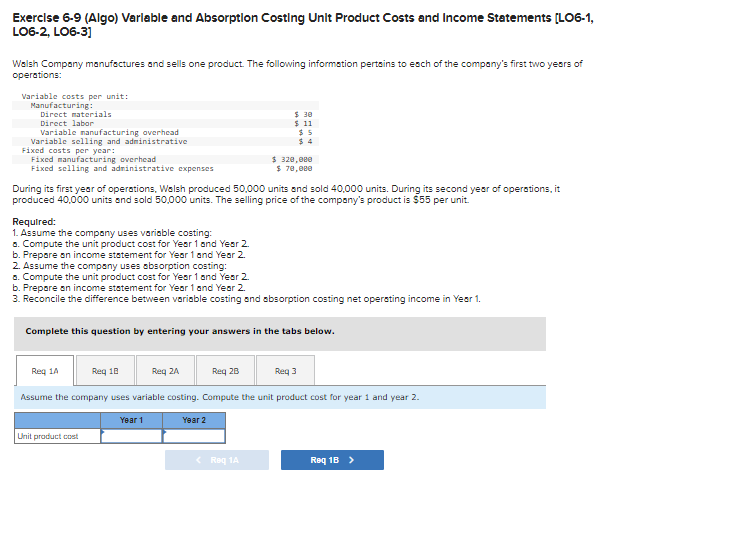Click the '1. Assume the company uses variable costing' line

tap(112, 233)
